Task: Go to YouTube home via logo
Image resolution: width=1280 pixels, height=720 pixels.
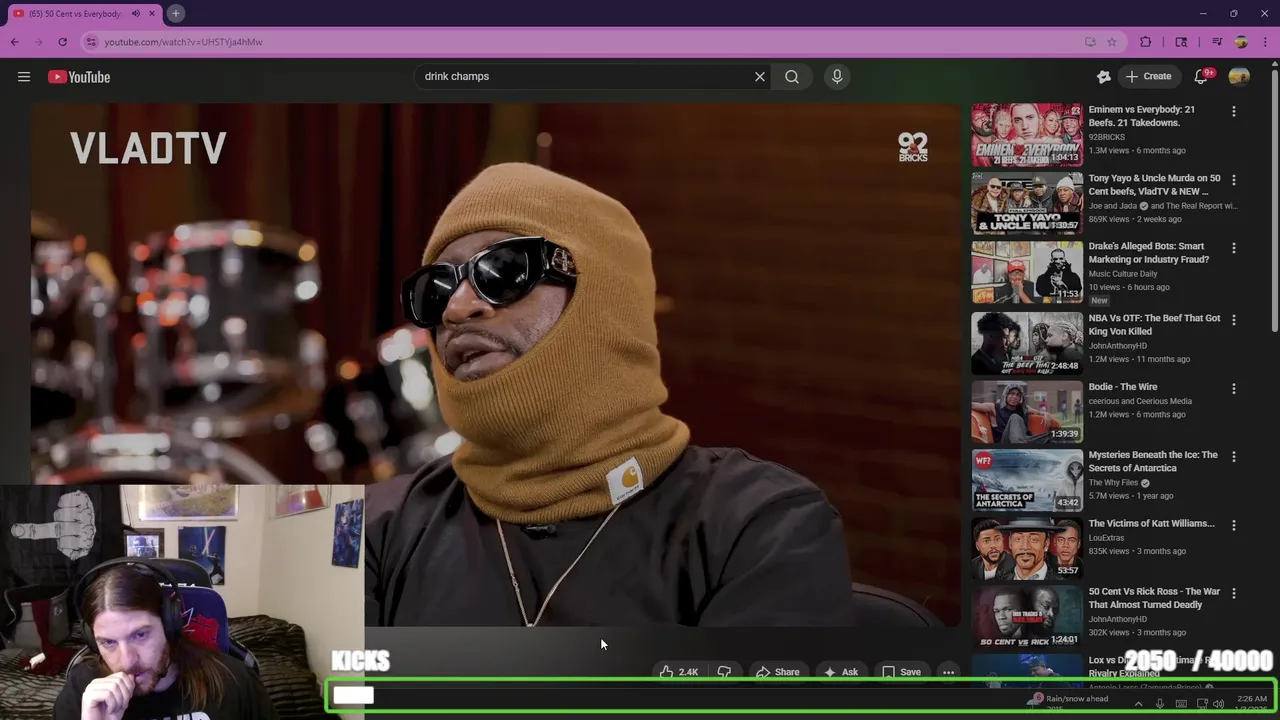Action: [x=79, y=77]
